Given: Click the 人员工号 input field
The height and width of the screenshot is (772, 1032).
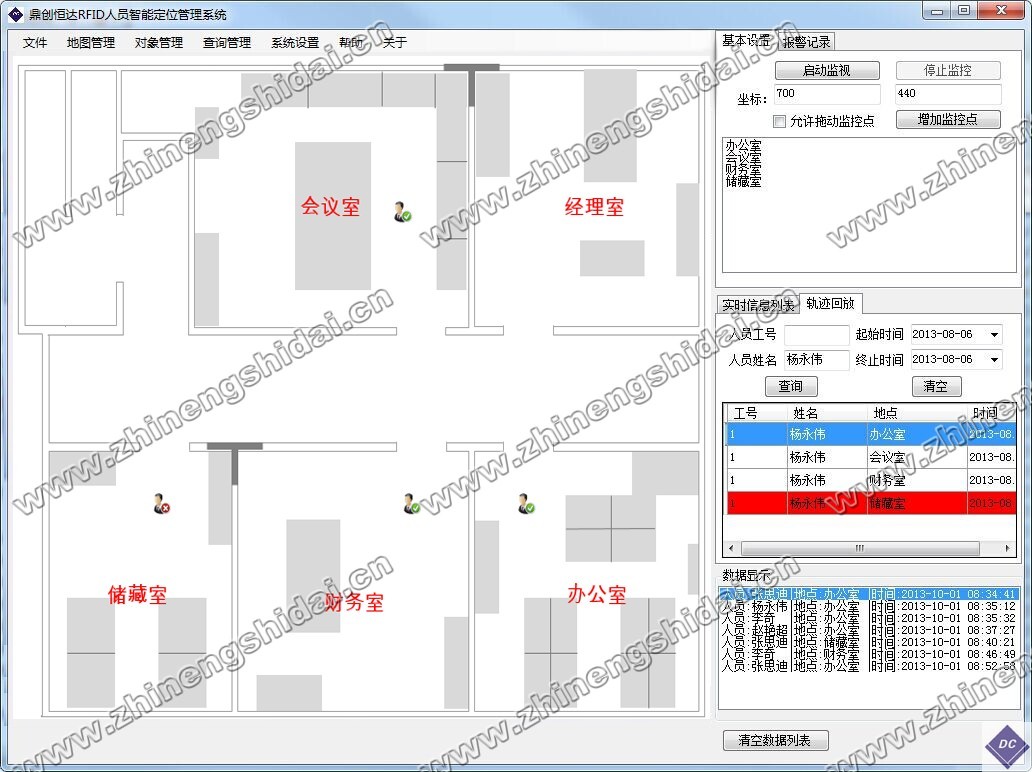Looking at the screenshot, I should point(816,335).
